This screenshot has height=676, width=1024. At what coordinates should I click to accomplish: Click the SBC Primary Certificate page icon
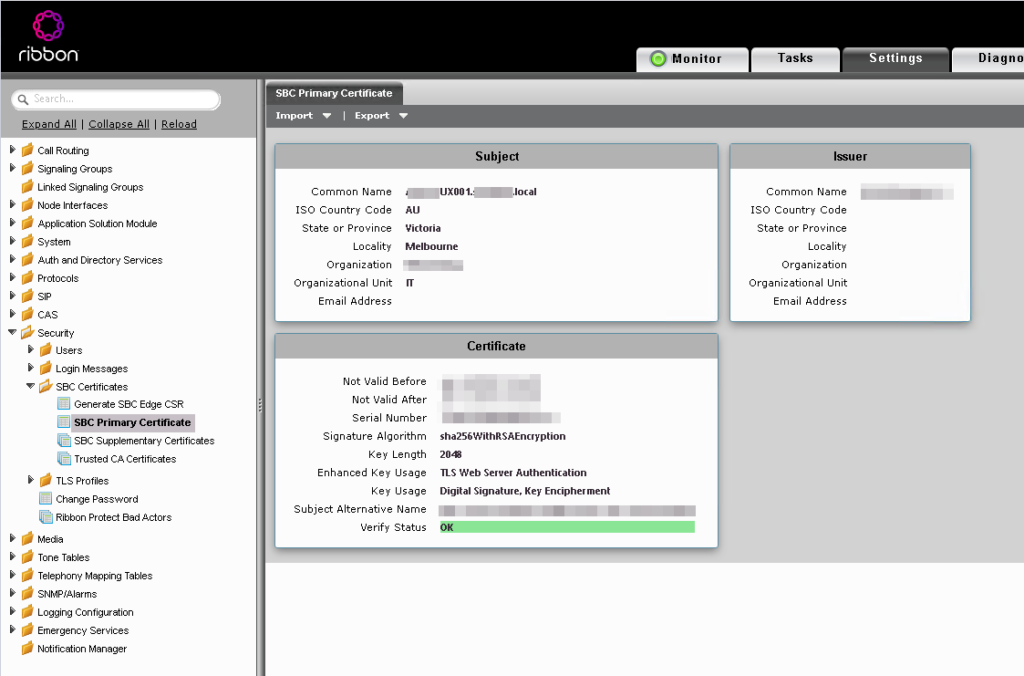(x=63, y=422)
